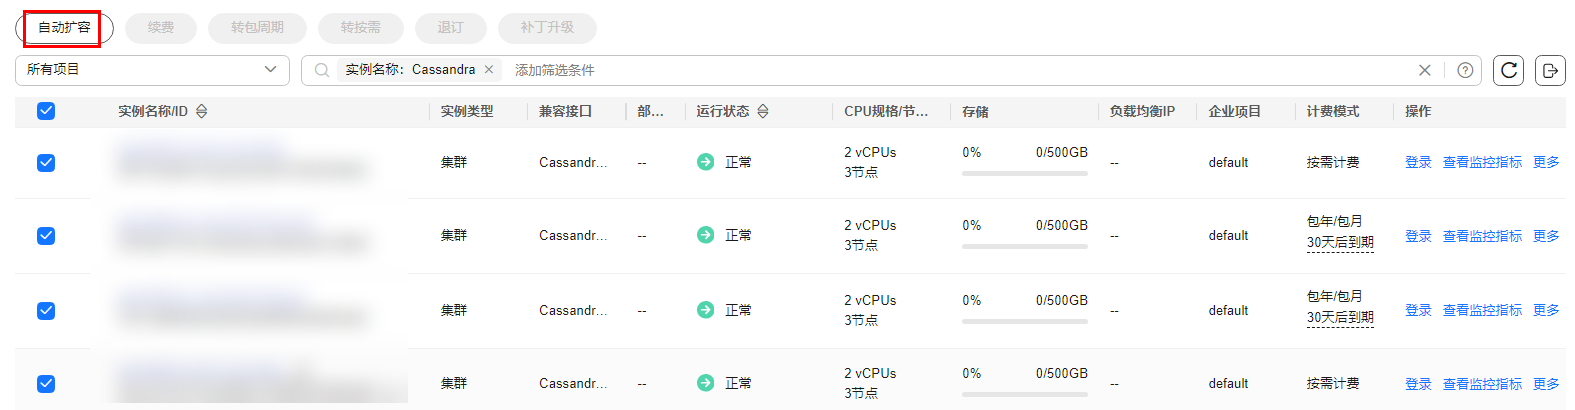
Task: Toggle the select-all header checkbox
Action: click(46, 111)
